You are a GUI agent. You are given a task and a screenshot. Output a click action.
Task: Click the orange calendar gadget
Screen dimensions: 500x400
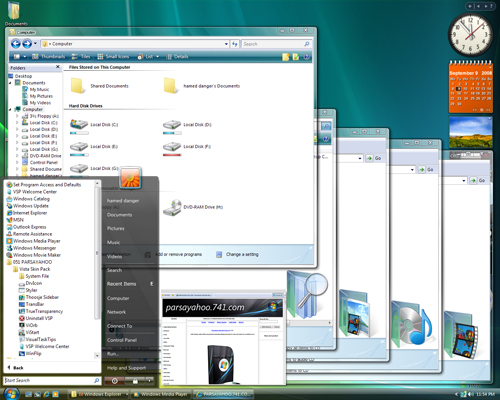point(470,87)
